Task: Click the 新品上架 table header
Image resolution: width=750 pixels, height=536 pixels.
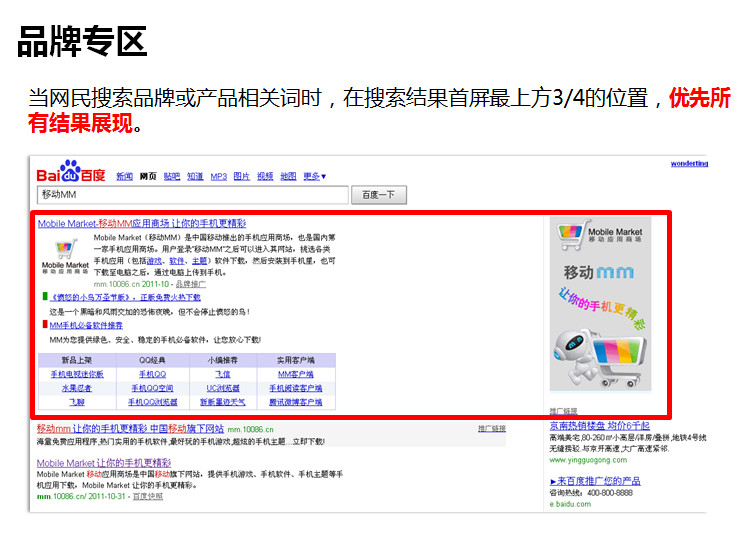Action: 77,360
